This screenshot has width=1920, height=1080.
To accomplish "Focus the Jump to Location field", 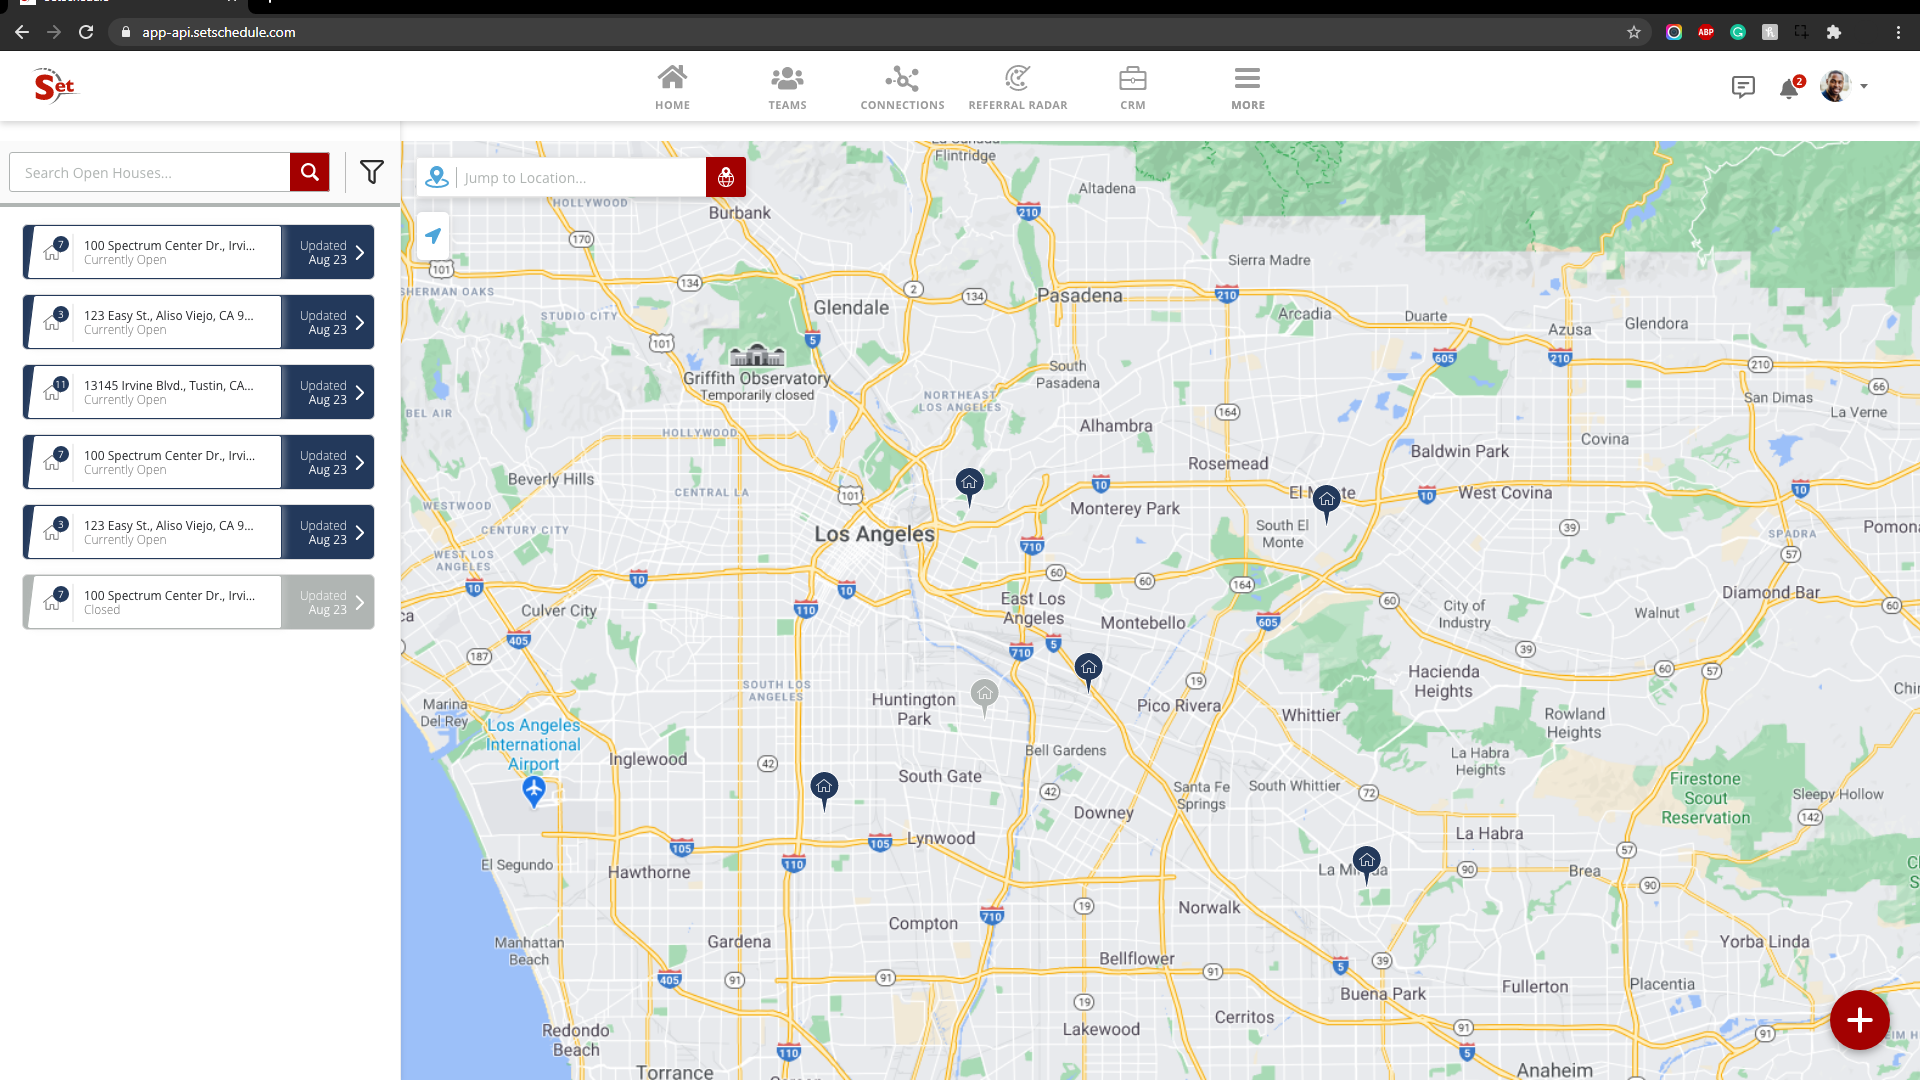I will click(582, 178).
